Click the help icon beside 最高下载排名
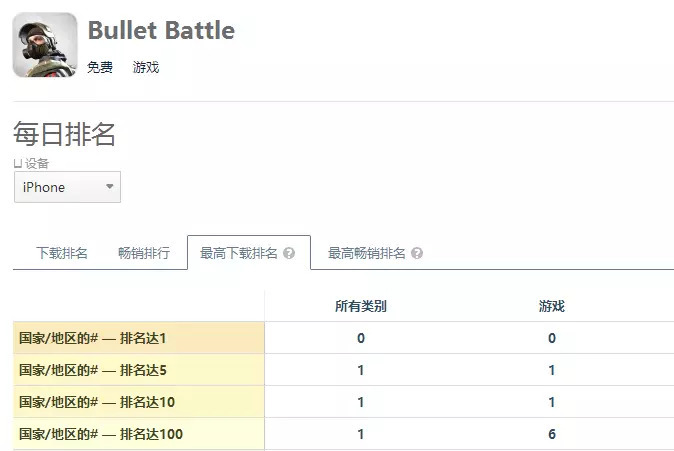Viewport: 674px width, 451px height. 289,253
